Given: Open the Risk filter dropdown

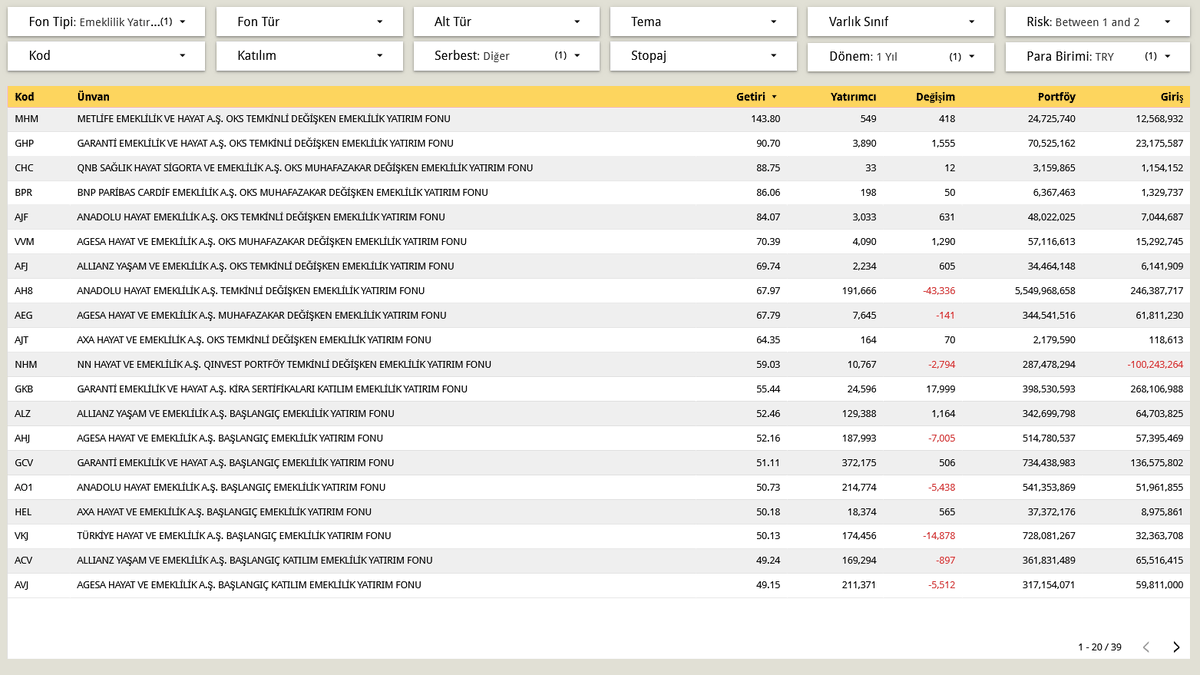Looking at the screenshot, I should tap(1097, 22).
